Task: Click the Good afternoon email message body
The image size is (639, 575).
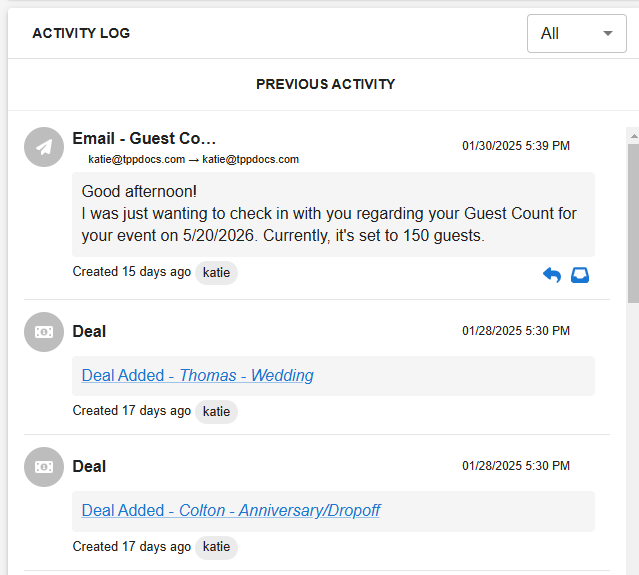Action: 333,214
